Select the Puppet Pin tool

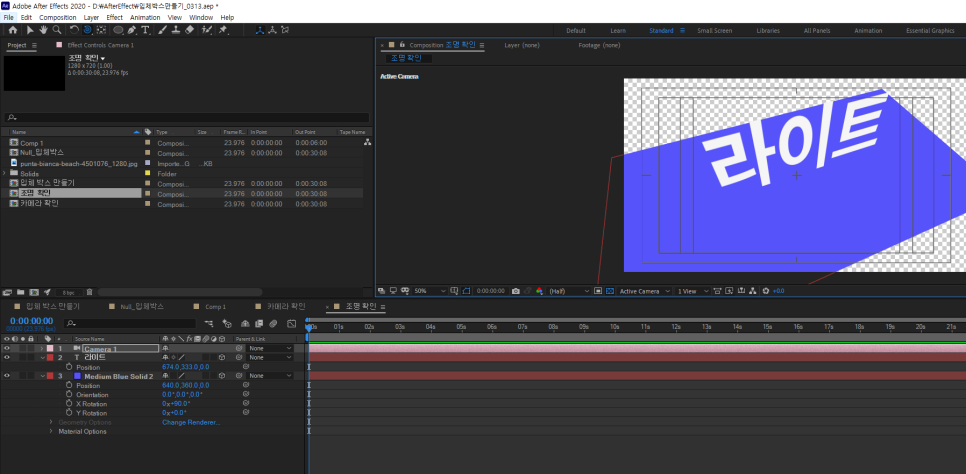(223, 30)
